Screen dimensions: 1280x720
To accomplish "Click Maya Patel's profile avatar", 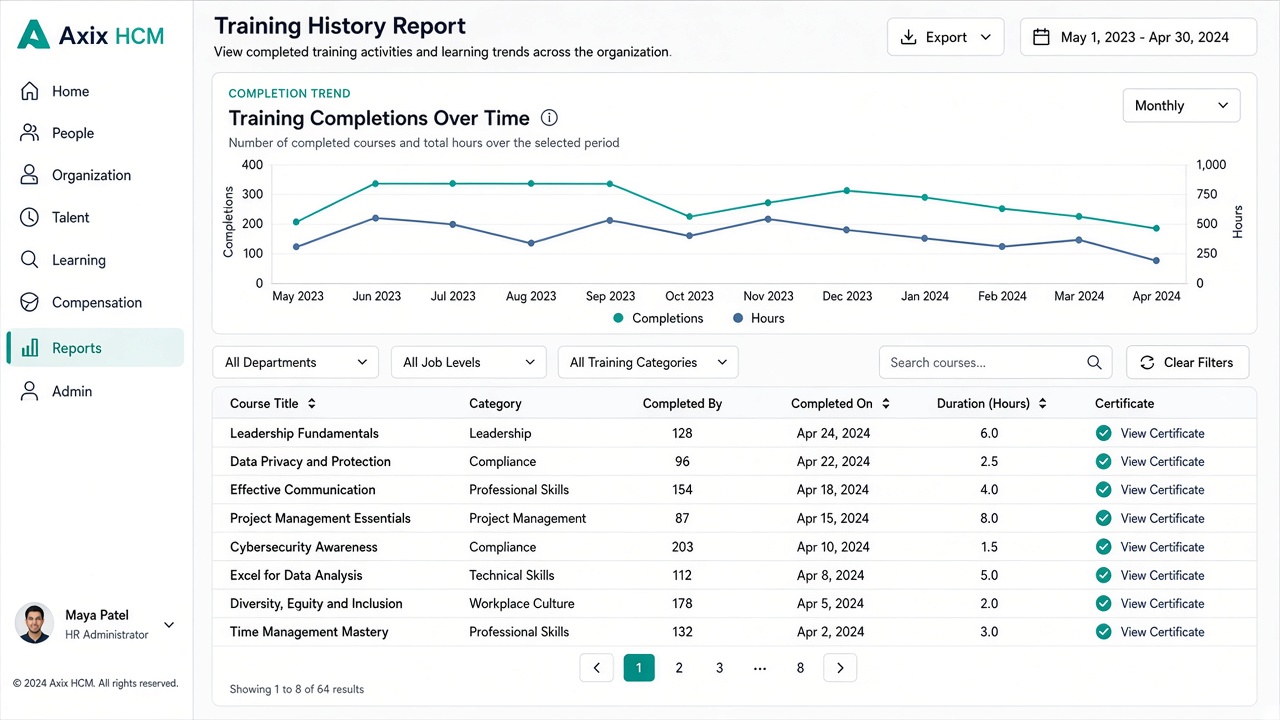I will click(34, 623).
